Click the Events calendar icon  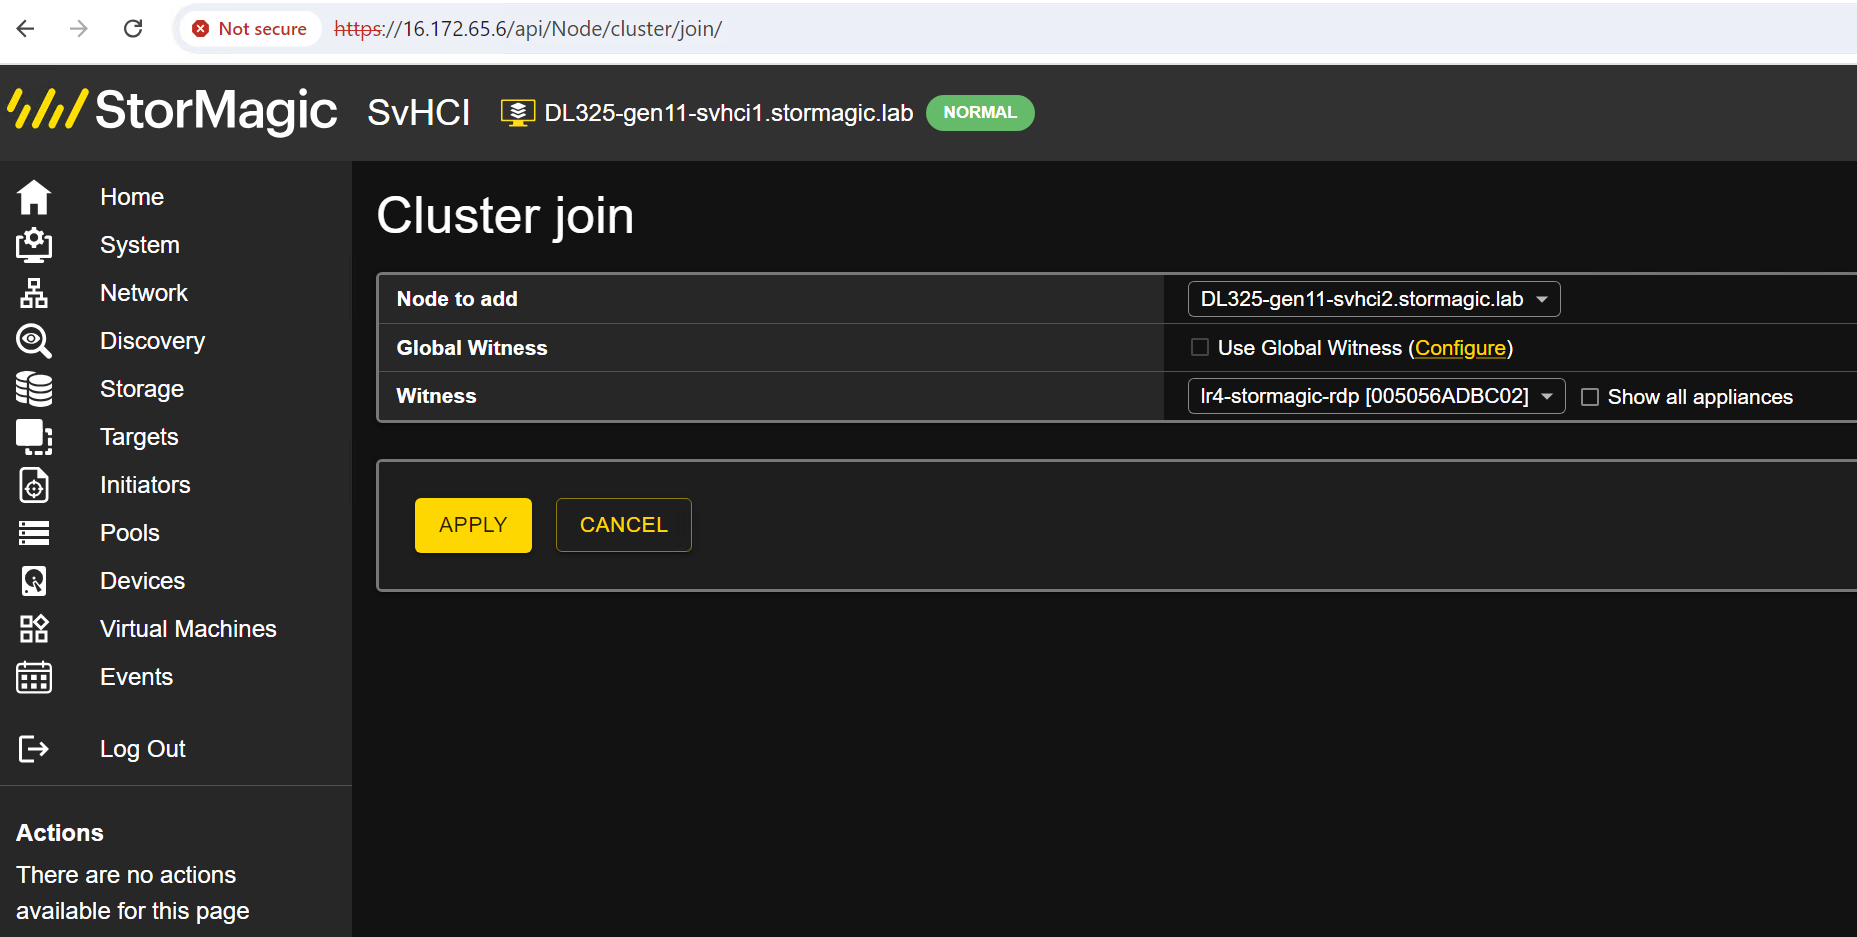click(34, 677)
